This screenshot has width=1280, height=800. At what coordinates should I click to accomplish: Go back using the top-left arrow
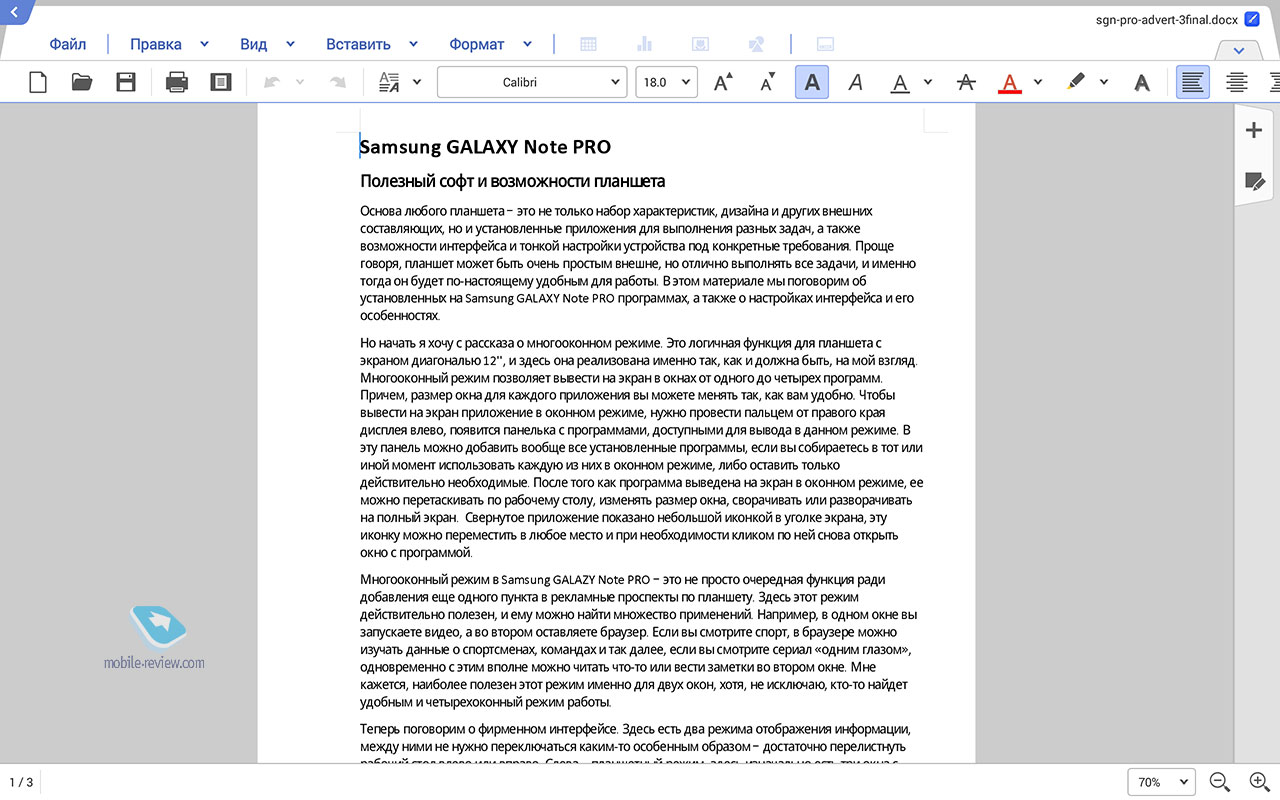pyautogui.click(x=14, y=12)
